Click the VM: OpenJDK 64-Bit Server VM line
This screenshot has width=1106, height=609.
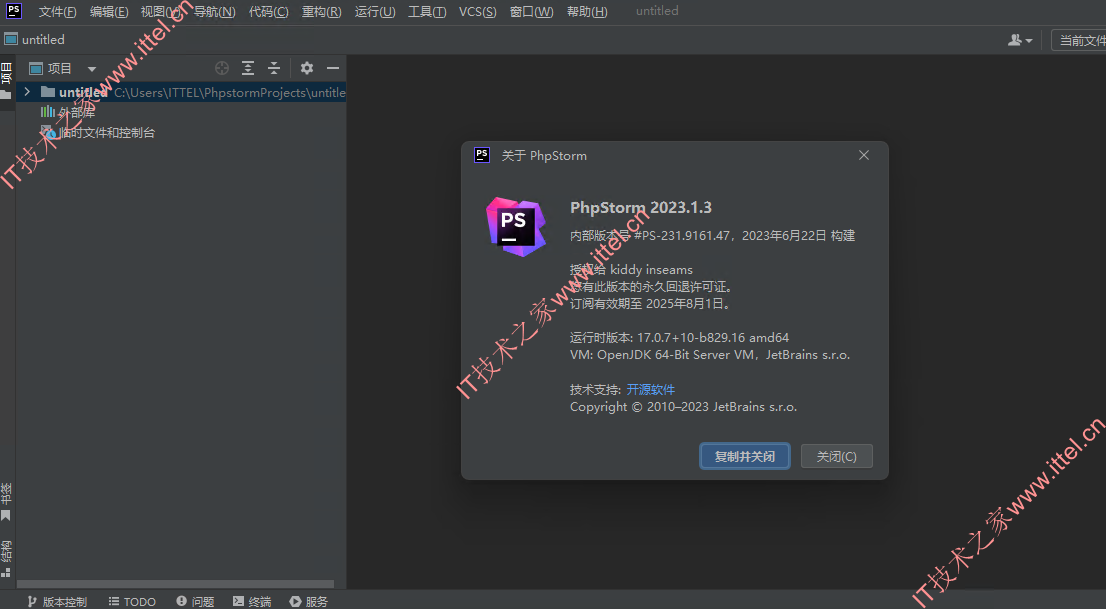coord(710,354)
